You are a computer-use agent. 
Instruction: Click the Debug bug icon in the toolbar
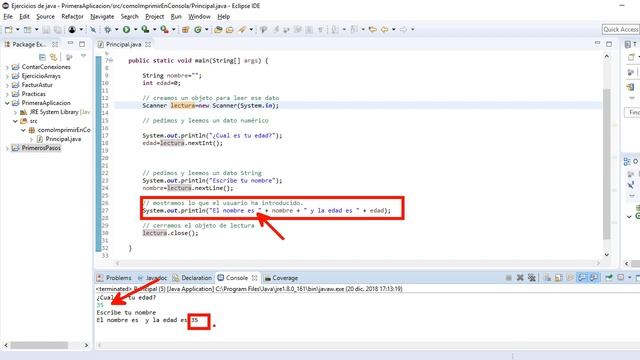[x=108, y=29]
